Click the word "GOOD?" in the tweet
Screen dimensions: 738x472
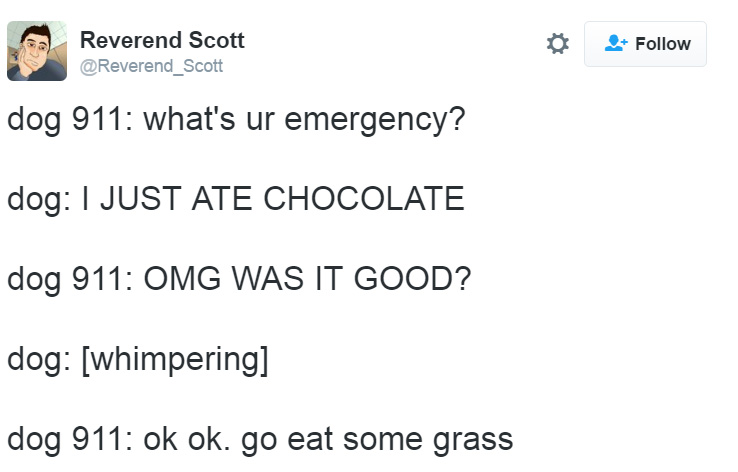(412, 278)
